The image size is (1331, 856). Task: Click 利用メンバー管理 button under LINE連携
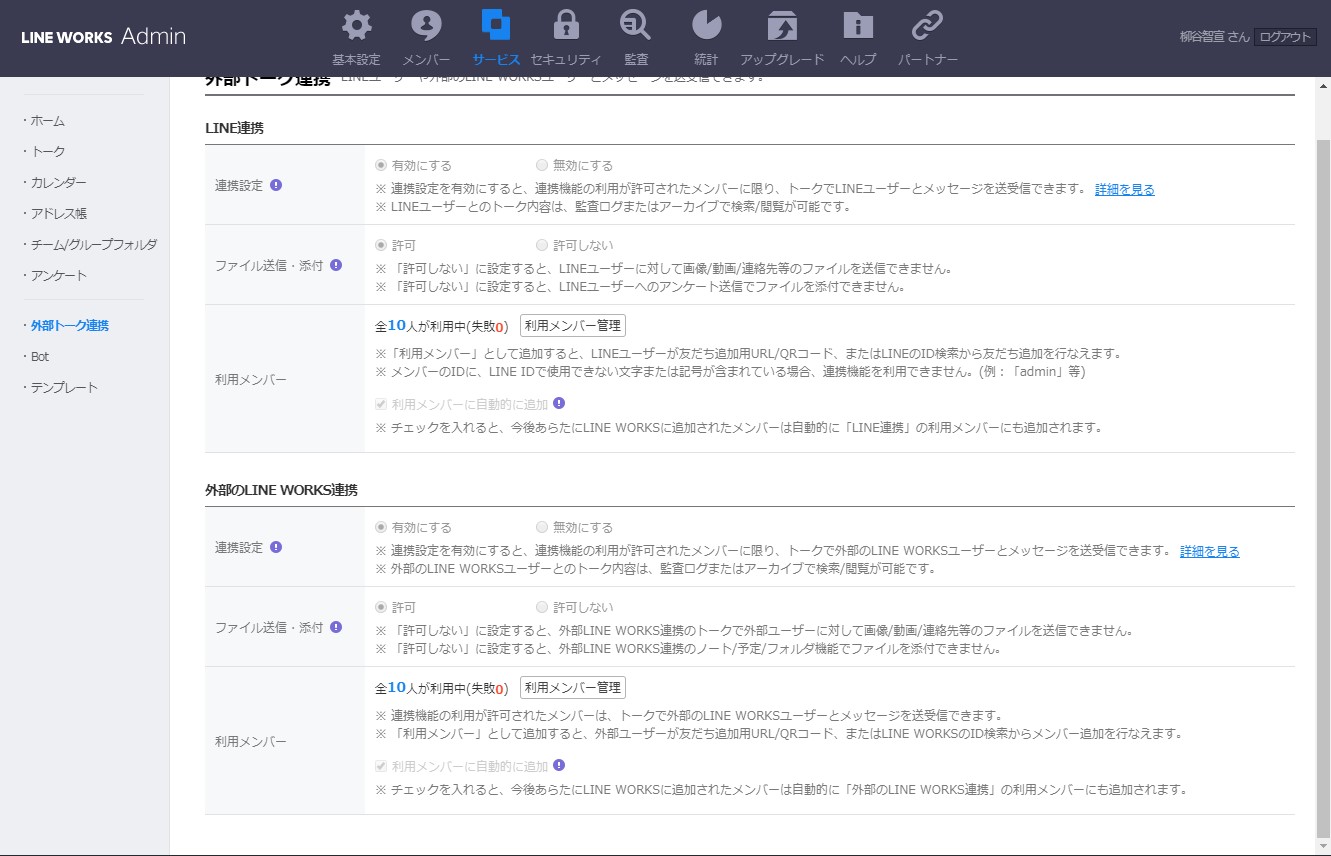tap(573, 325)
